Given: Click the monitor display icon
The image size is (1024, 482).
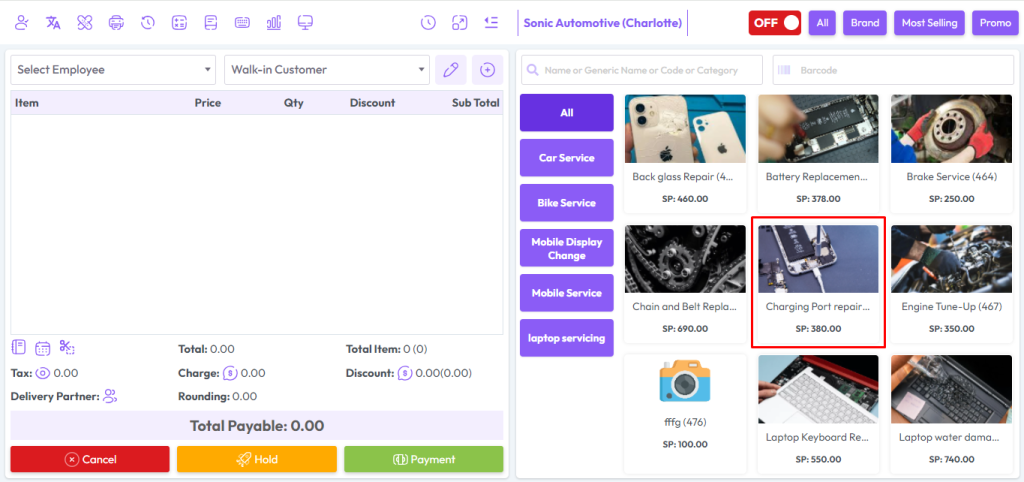Looking at the screenshot, I should (x=305, y=23).
